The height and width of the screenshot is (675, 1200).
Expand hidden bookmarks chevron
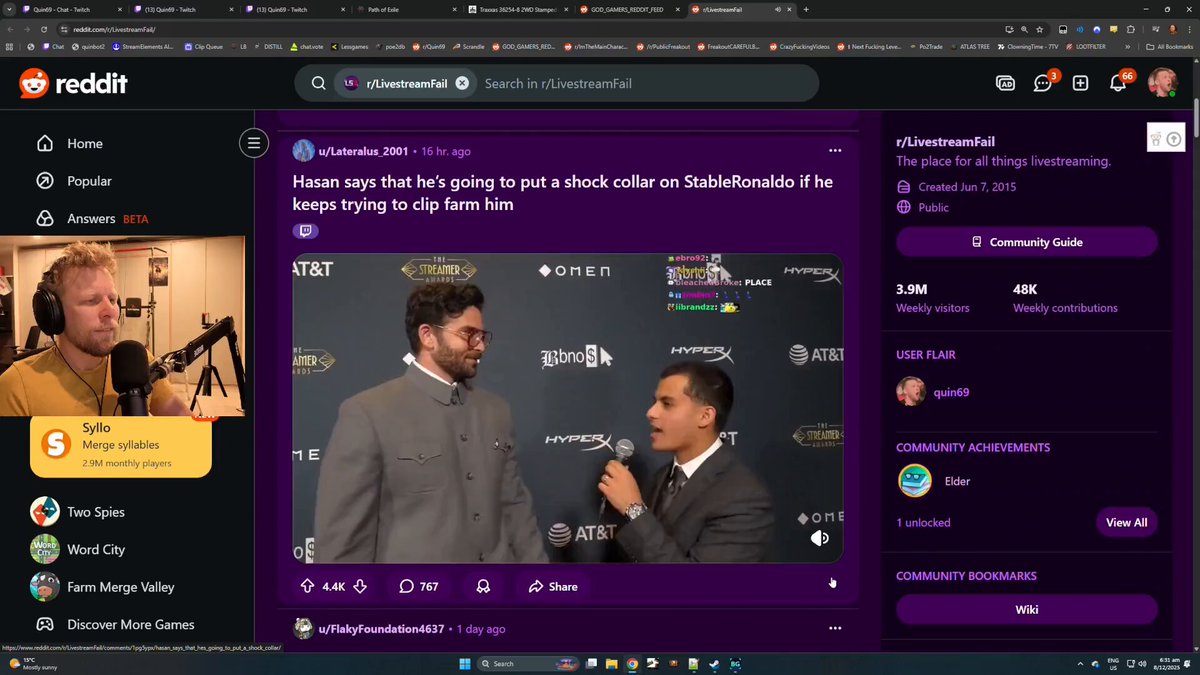1128,47
